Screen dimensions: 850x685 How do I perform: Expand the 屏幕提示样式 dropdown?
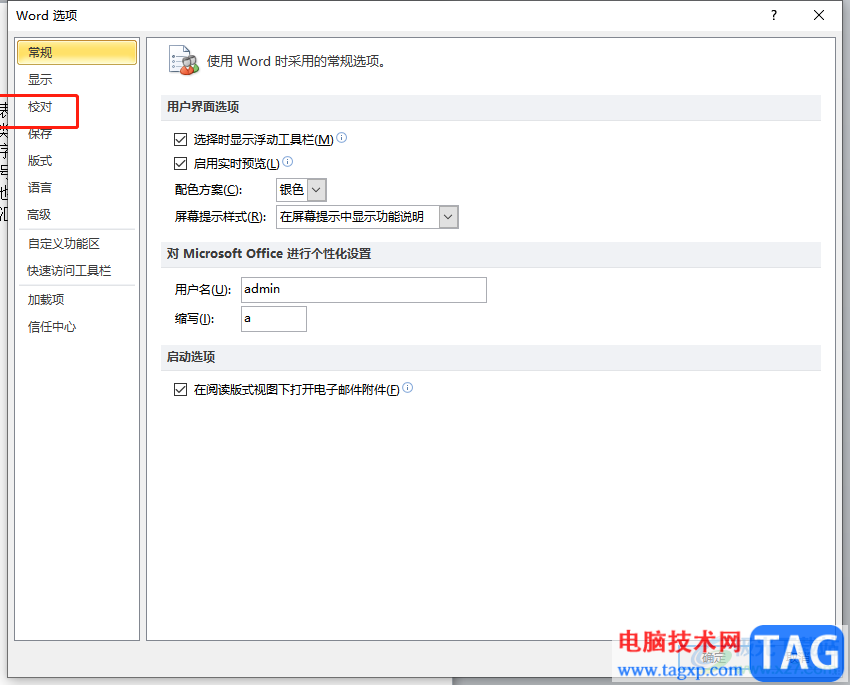click(x=448, y=217)
